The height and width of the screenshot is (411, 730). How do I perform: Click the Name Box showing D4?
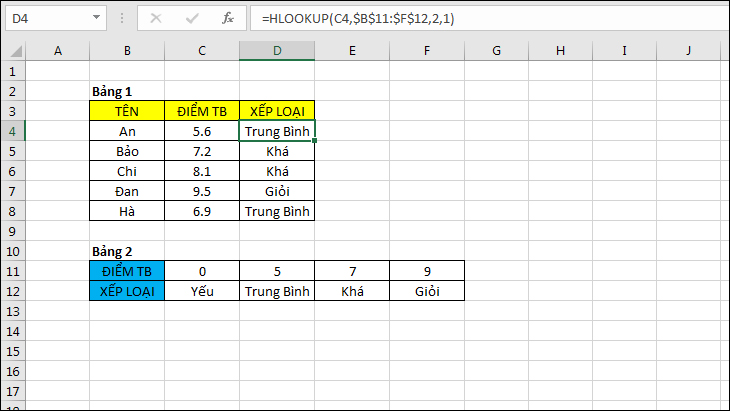(x=45, y=18)
